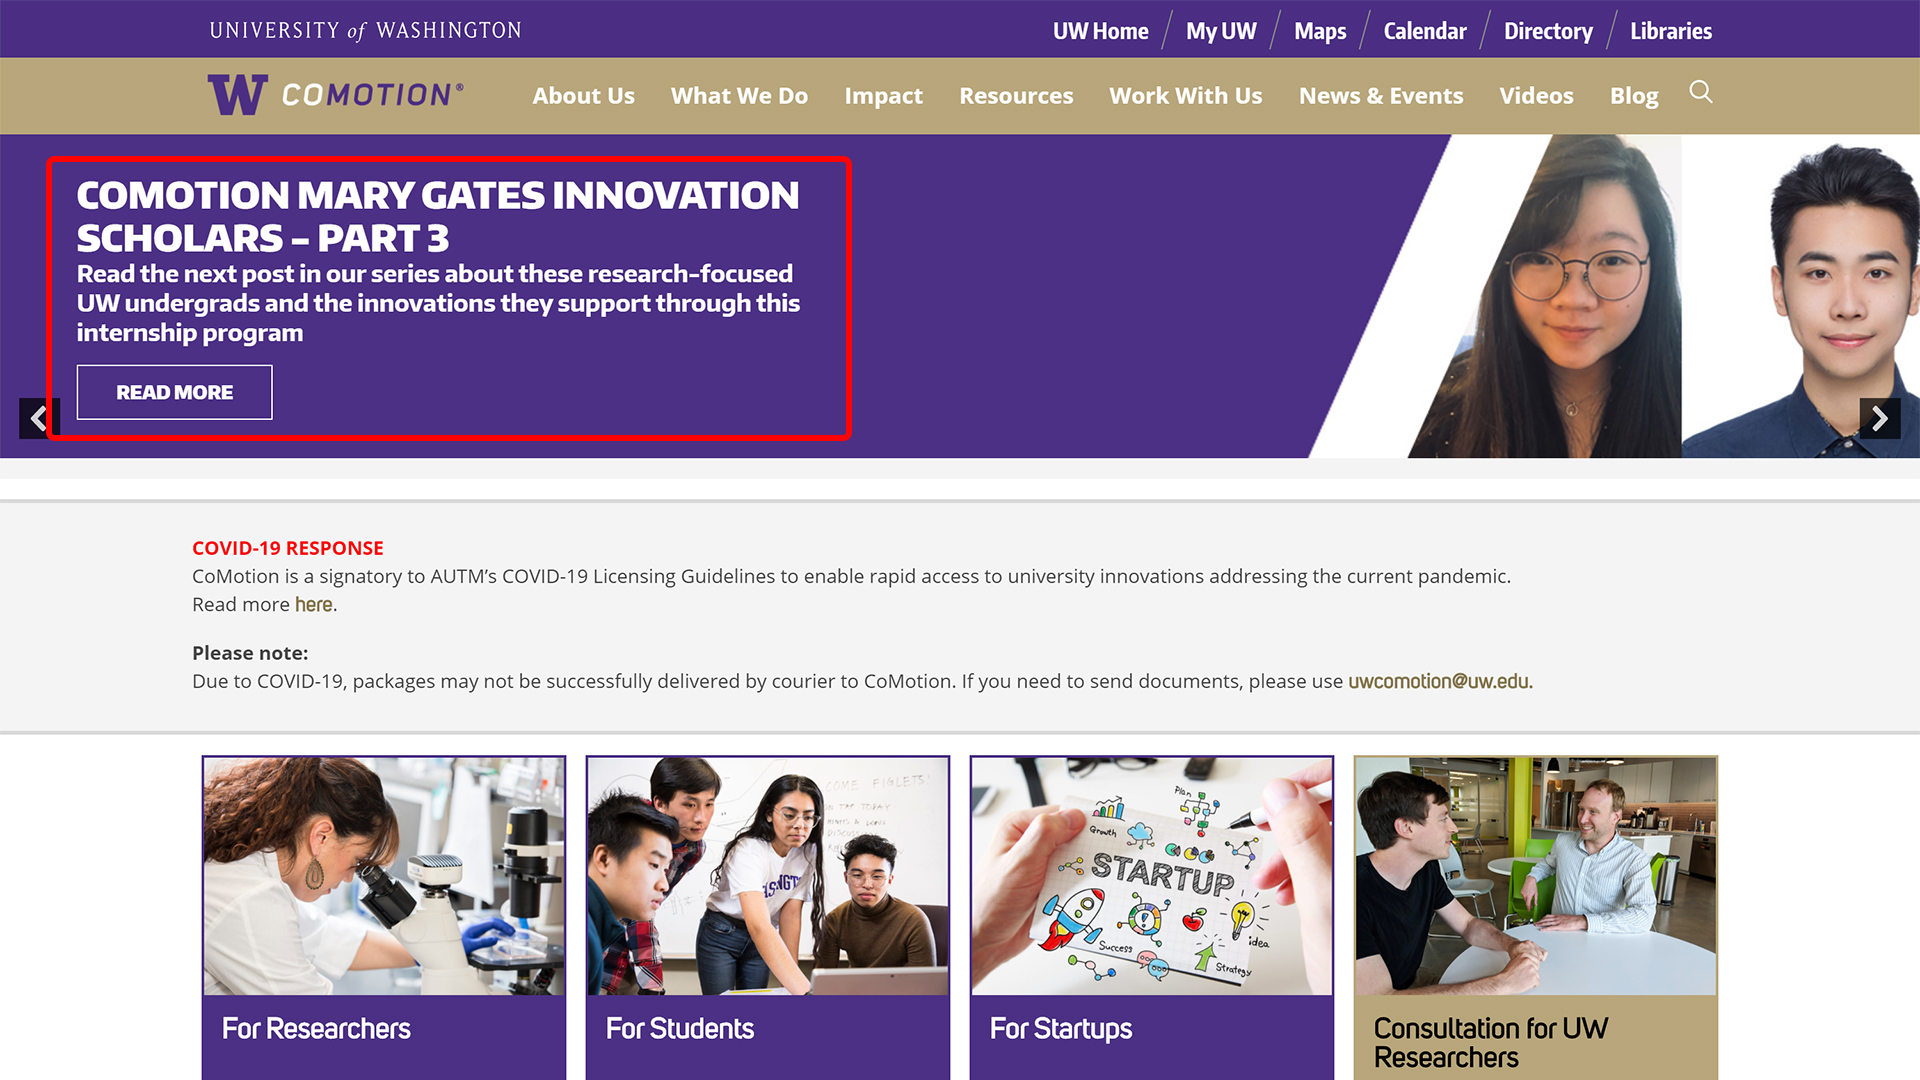Click the uwcomotion@uw.edu email link
The image size is (1920, 1080).
coord(1439,682)
